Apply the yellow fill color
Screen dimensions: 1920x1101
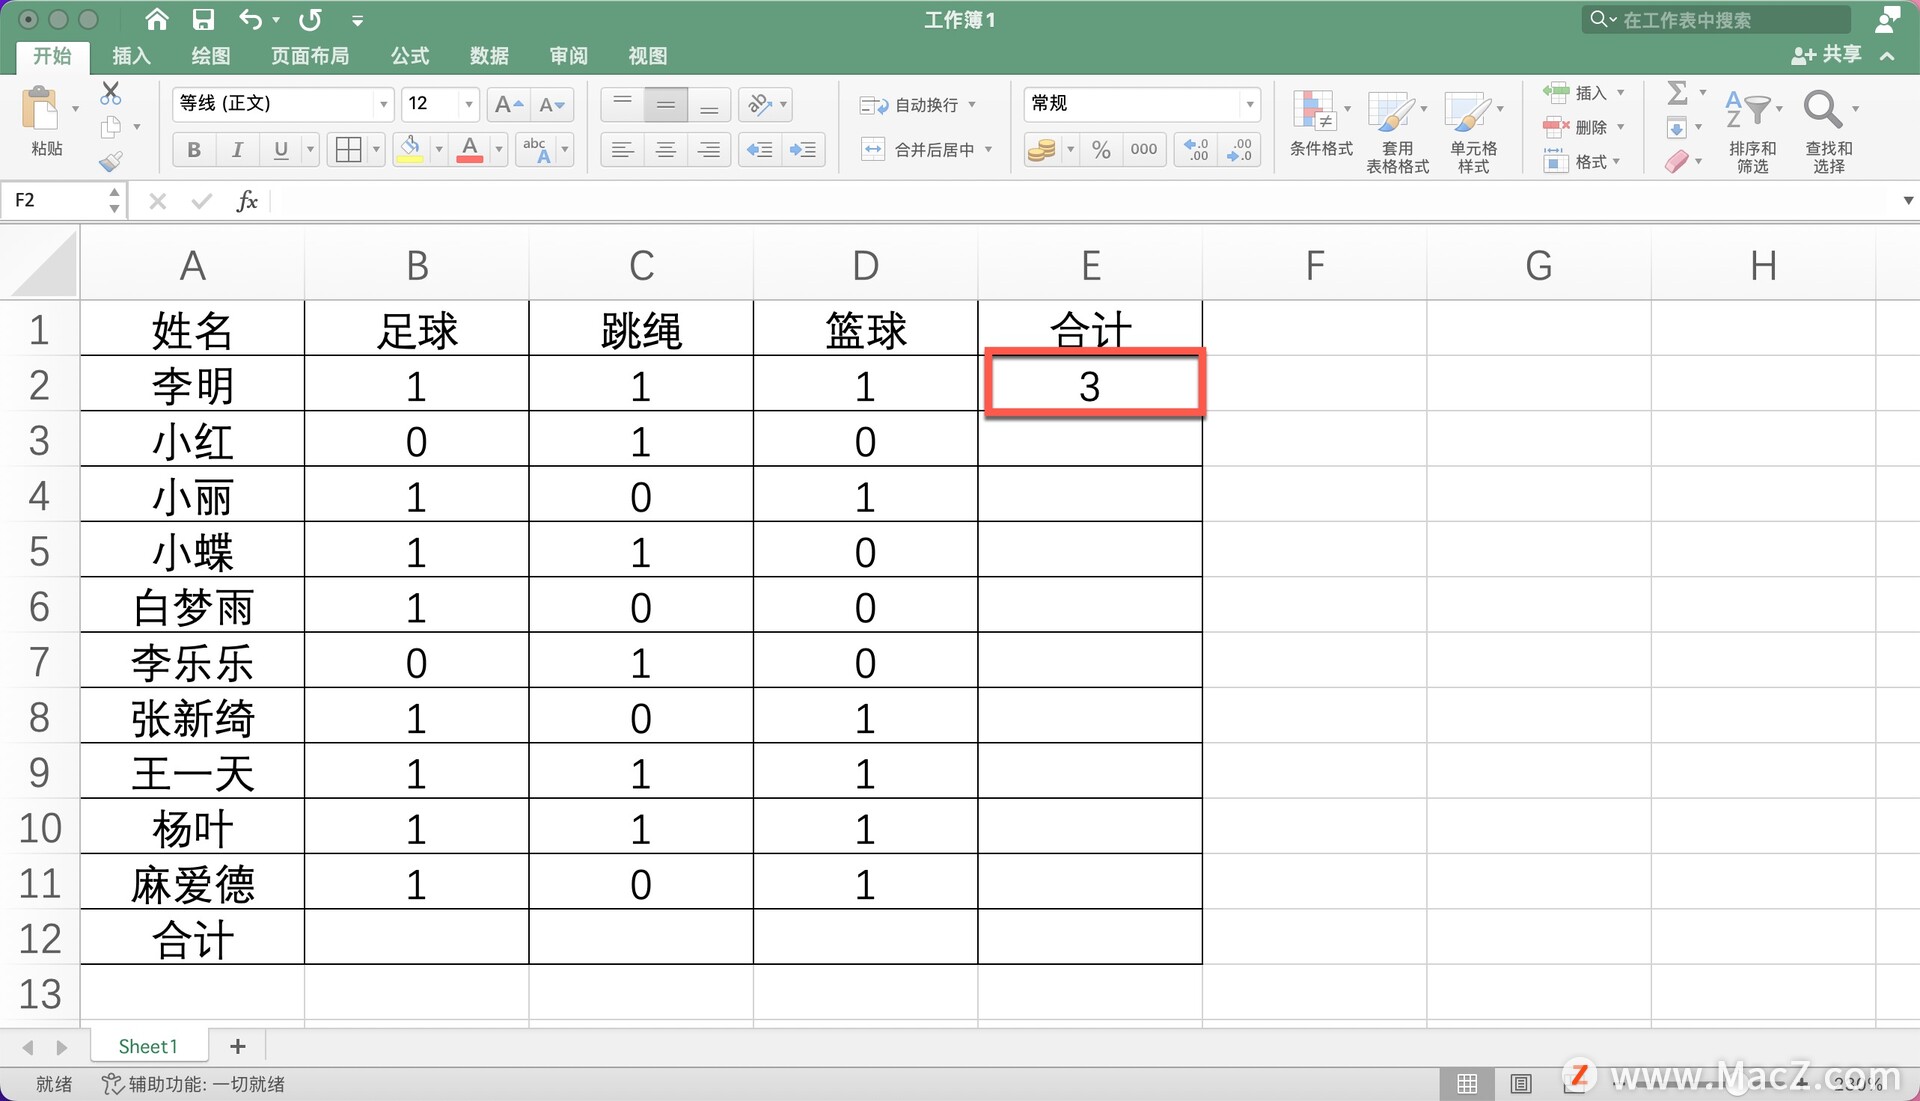[410, 150]
